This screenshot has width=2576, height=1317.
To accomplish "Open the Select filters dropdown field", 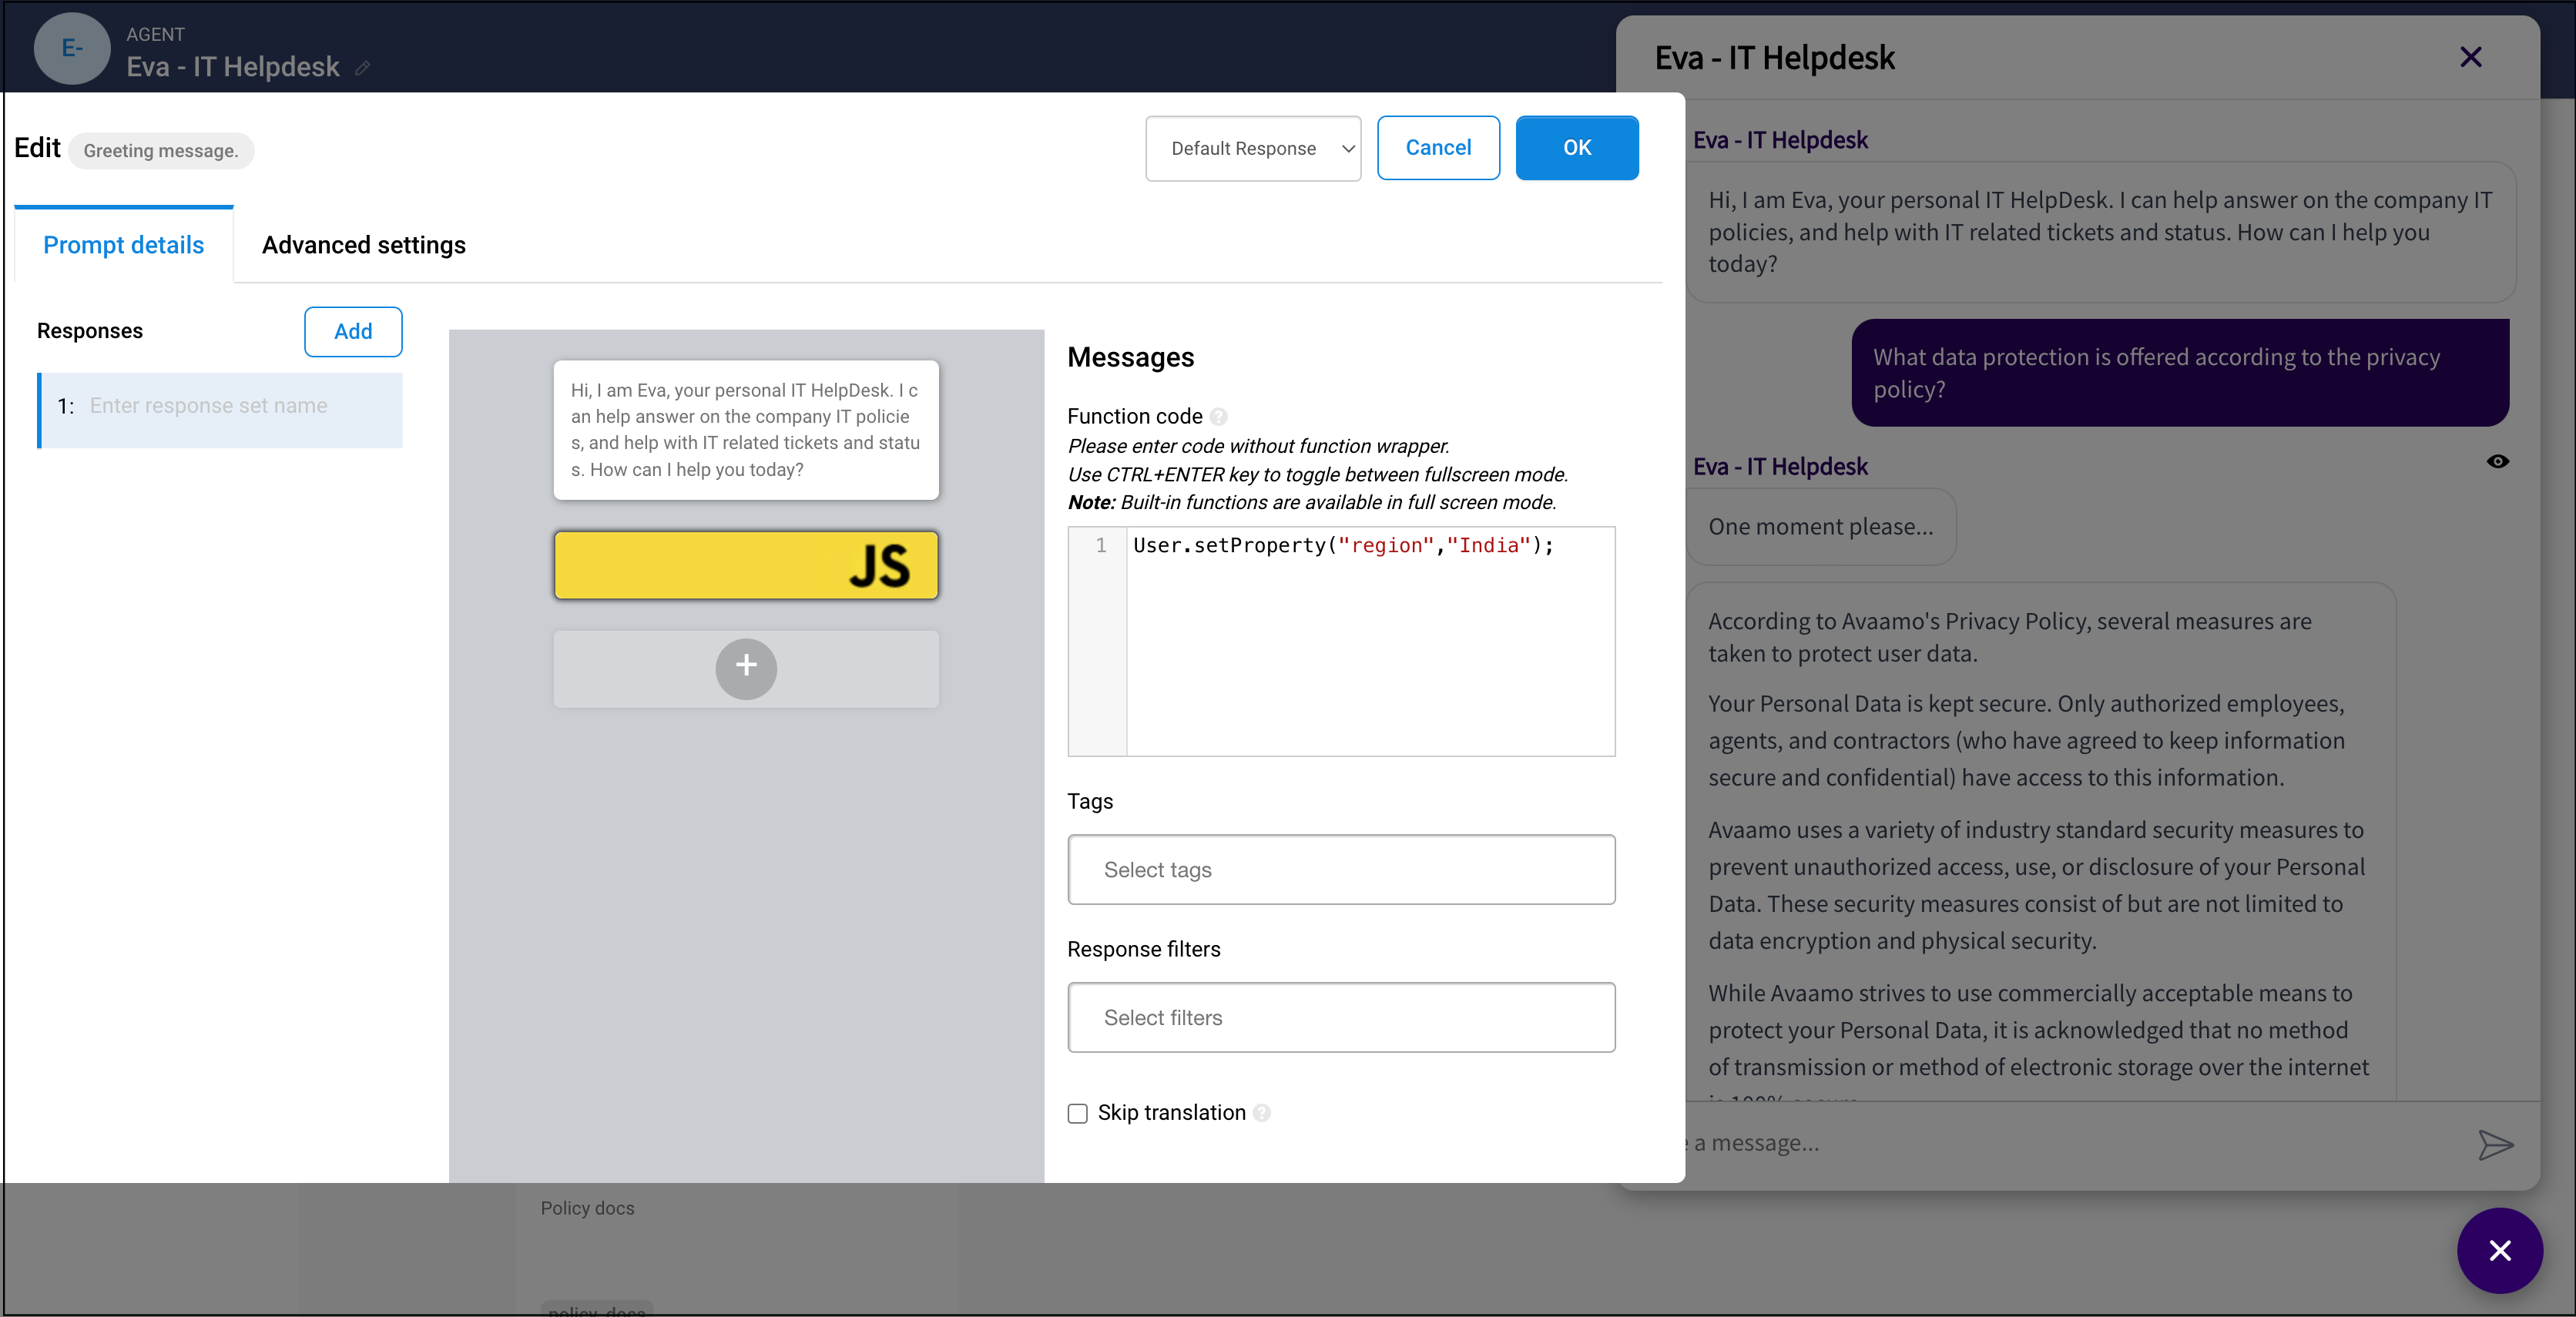I will (x=1341, y=1017).
